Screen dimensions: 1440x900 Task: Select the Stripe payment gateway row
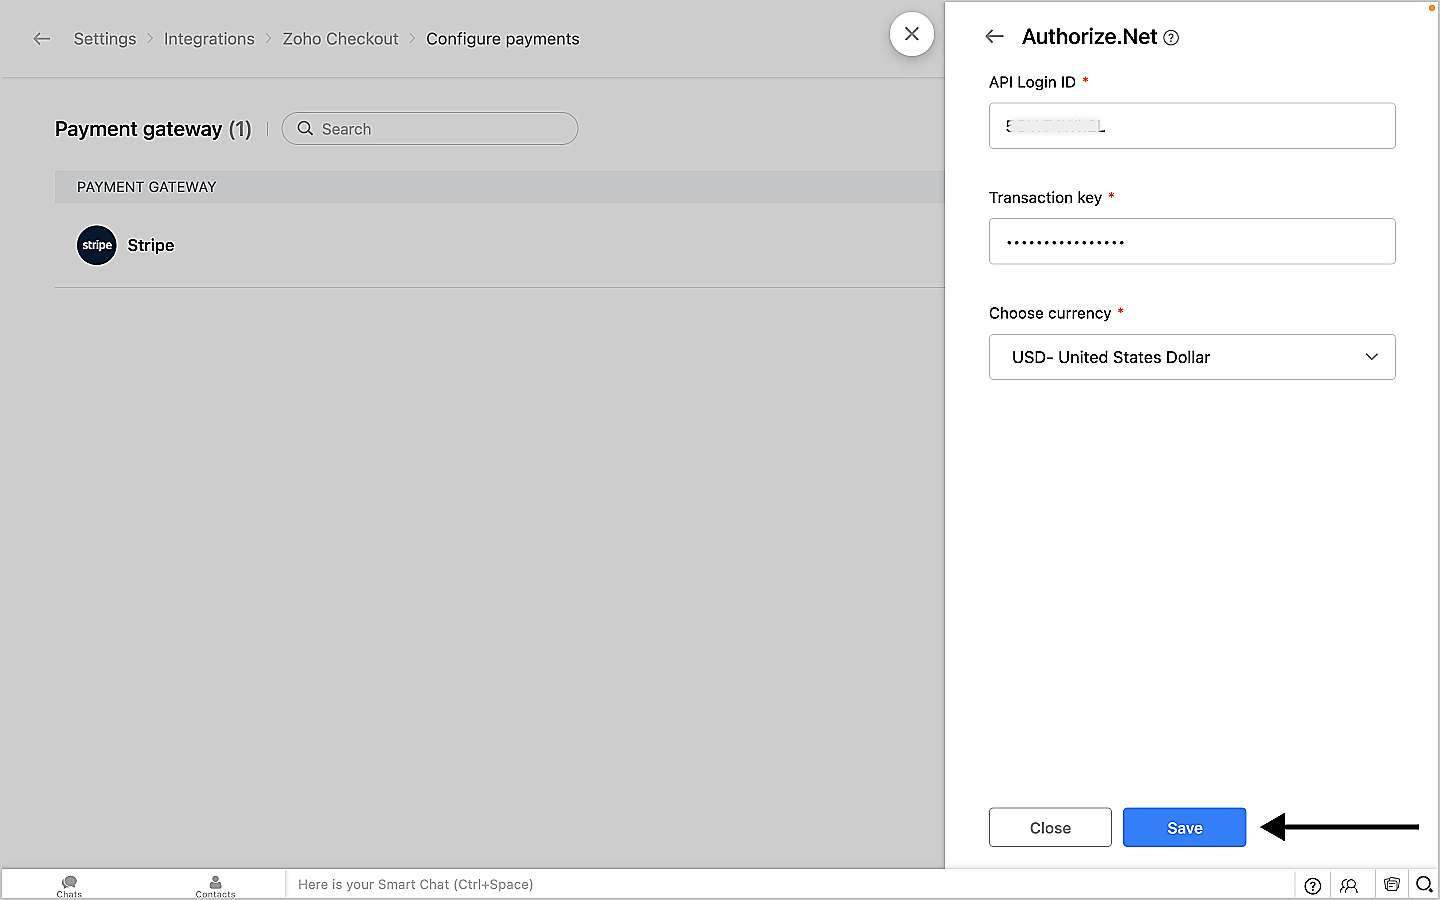500,246
